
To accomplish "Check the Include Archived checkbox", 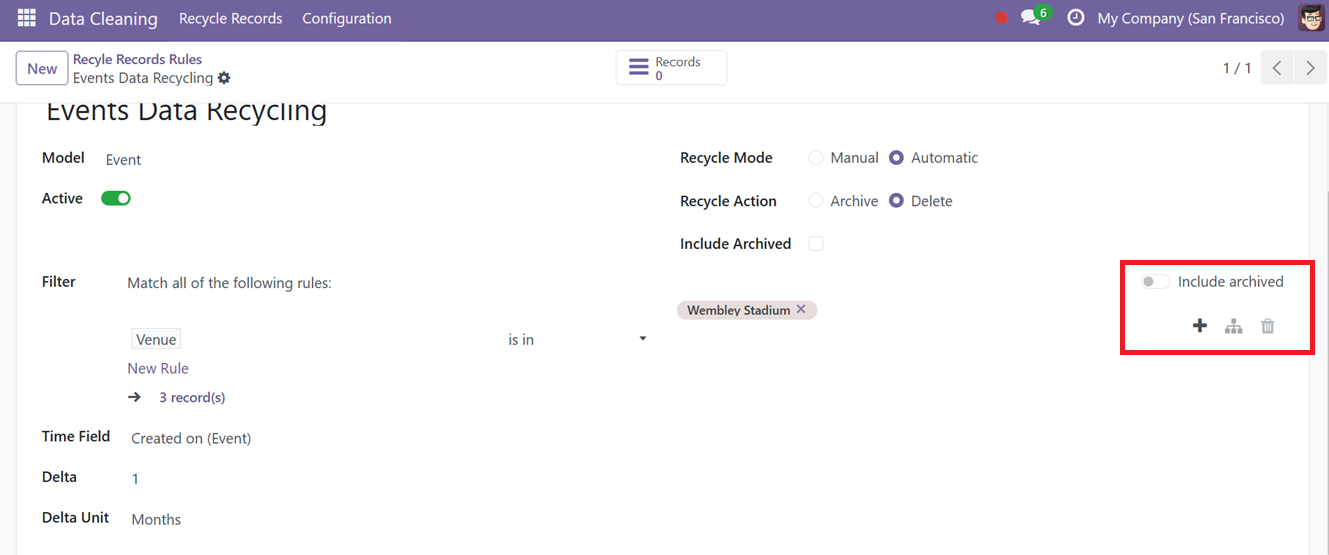I will click(x=816, y=244).
